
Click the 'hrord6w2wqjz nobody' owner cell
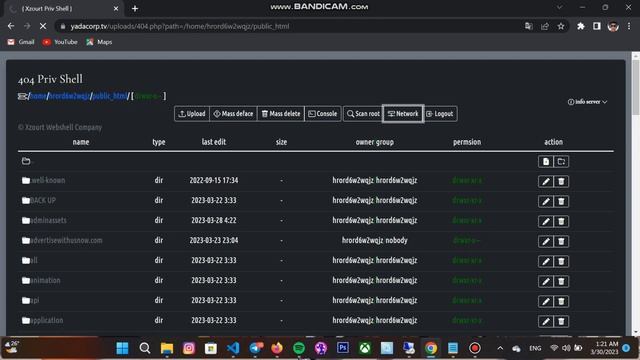click(375, 240)
